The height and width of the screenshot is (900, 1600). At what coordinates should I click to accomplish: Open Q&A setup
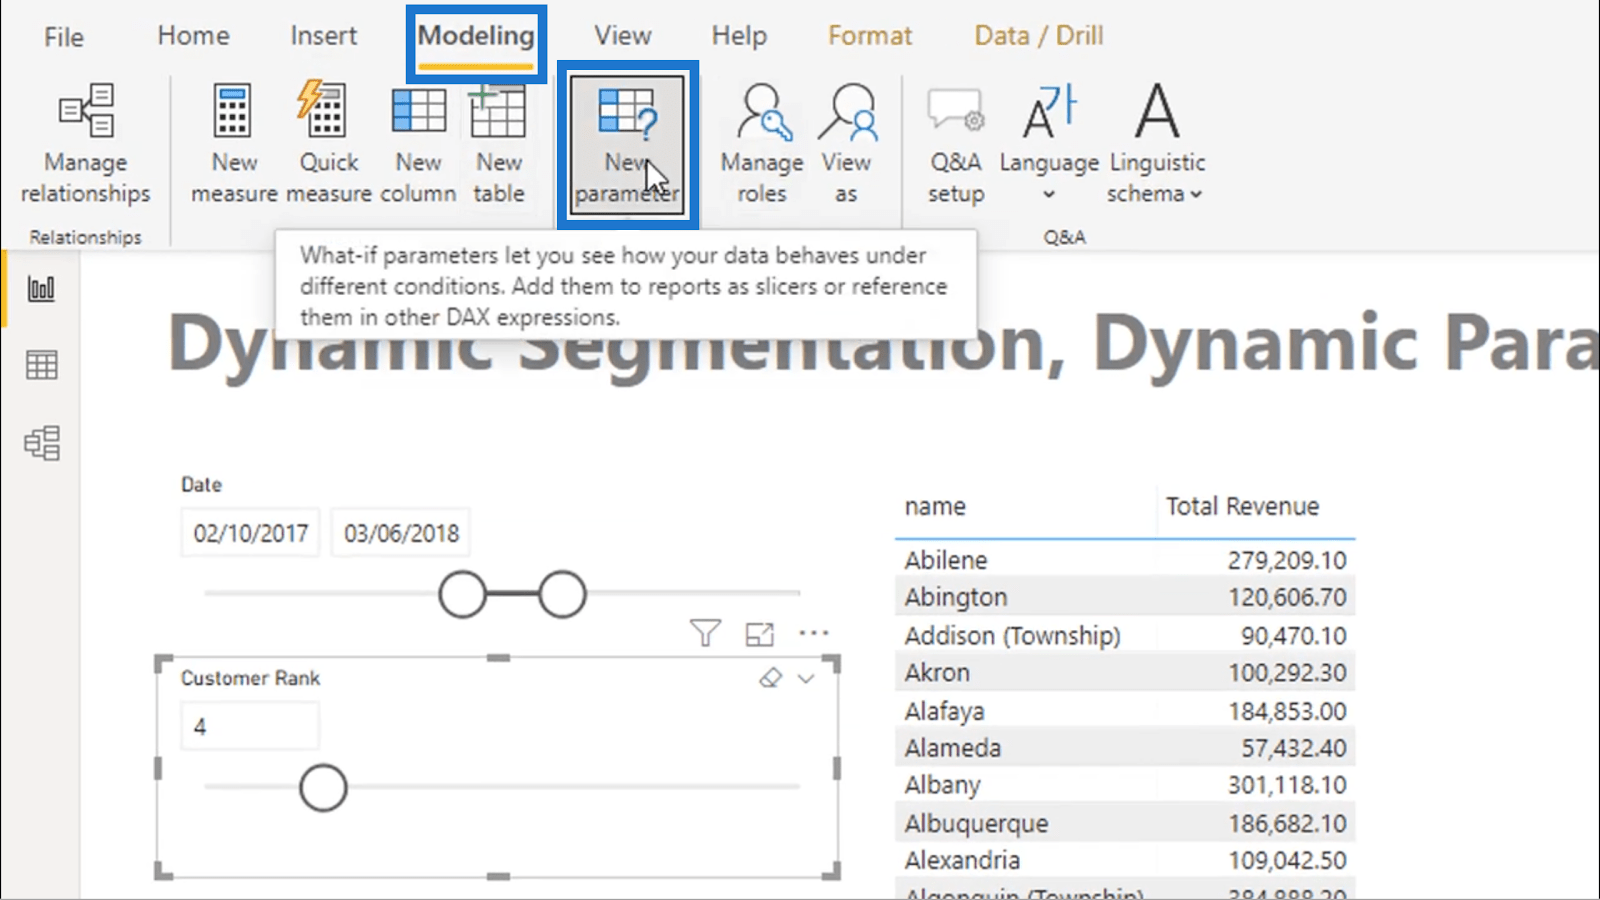coord(956,145)
